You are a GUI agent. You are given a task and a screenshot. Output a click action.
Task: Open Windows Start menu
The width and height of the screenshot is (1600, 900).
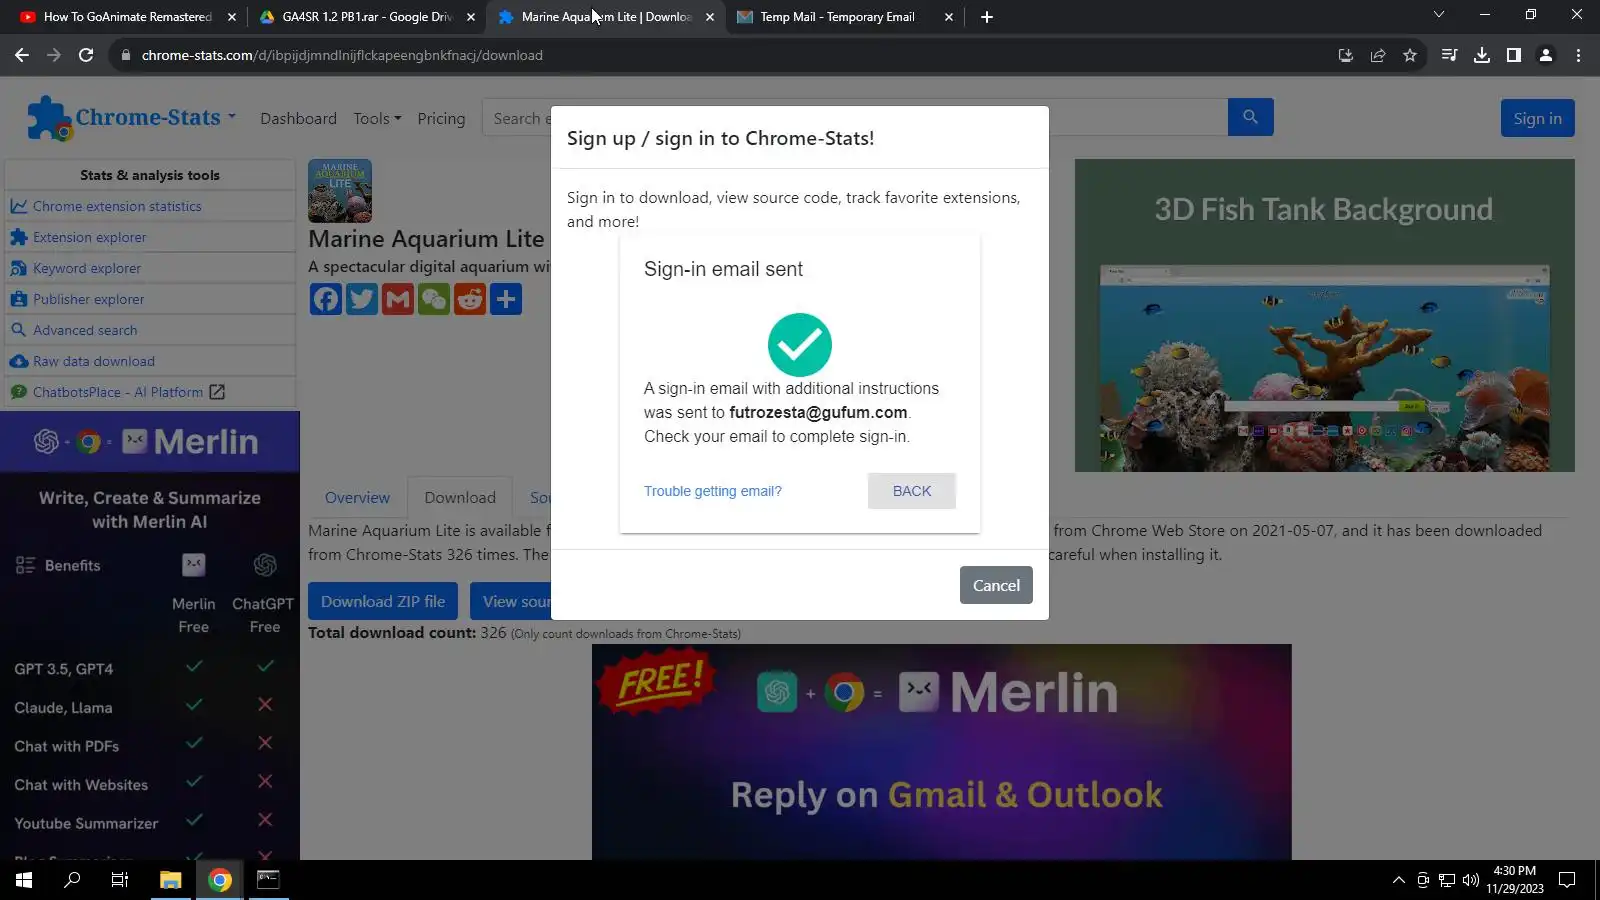click(24, 880)
